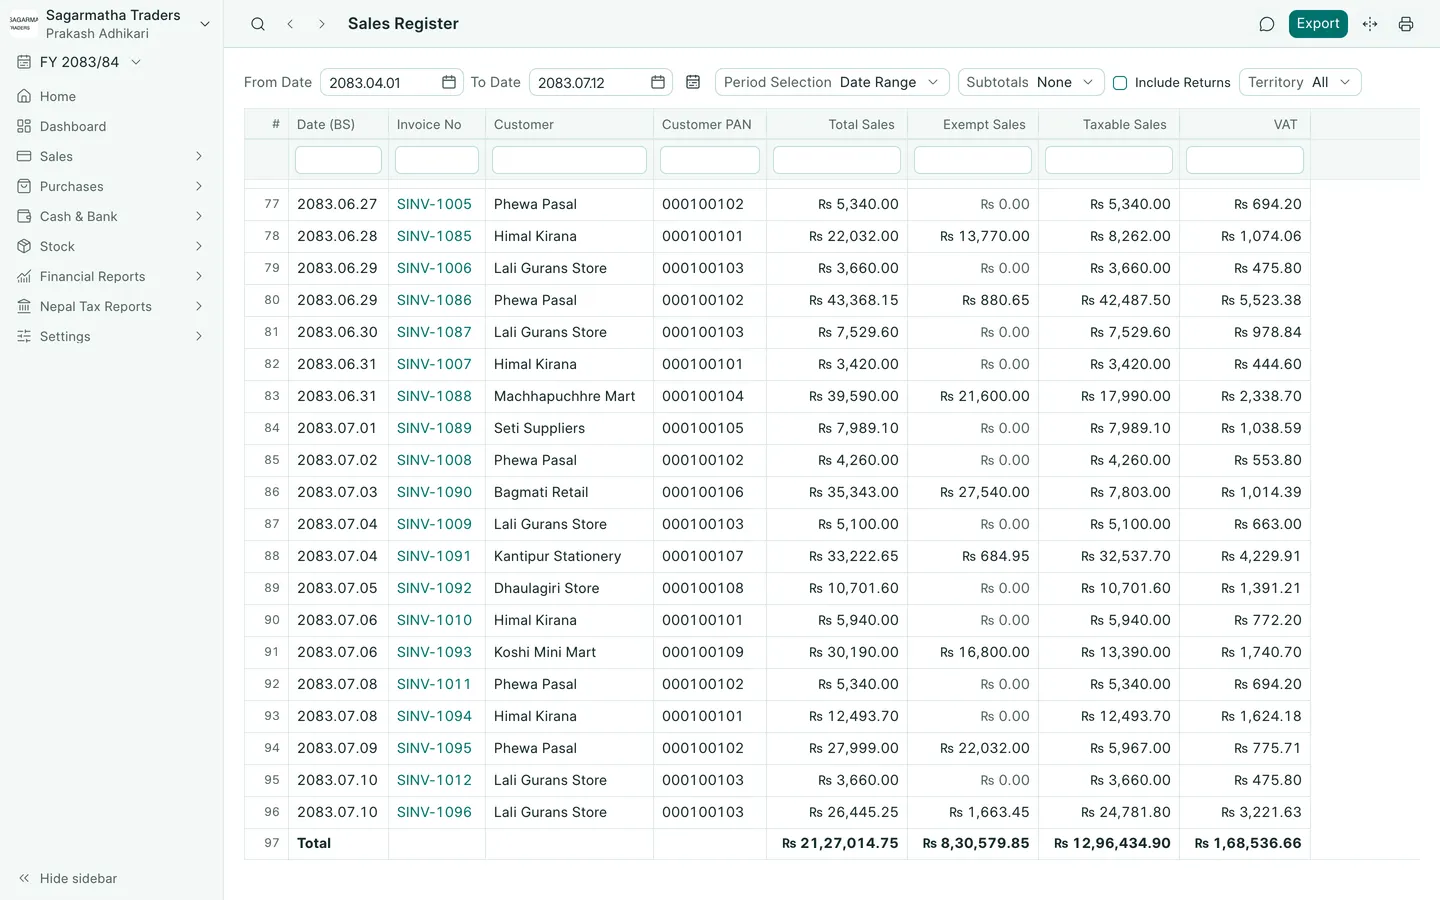1440x900 pixels.
Task: Open invoice SINV-1088 link
Action: 434,396
